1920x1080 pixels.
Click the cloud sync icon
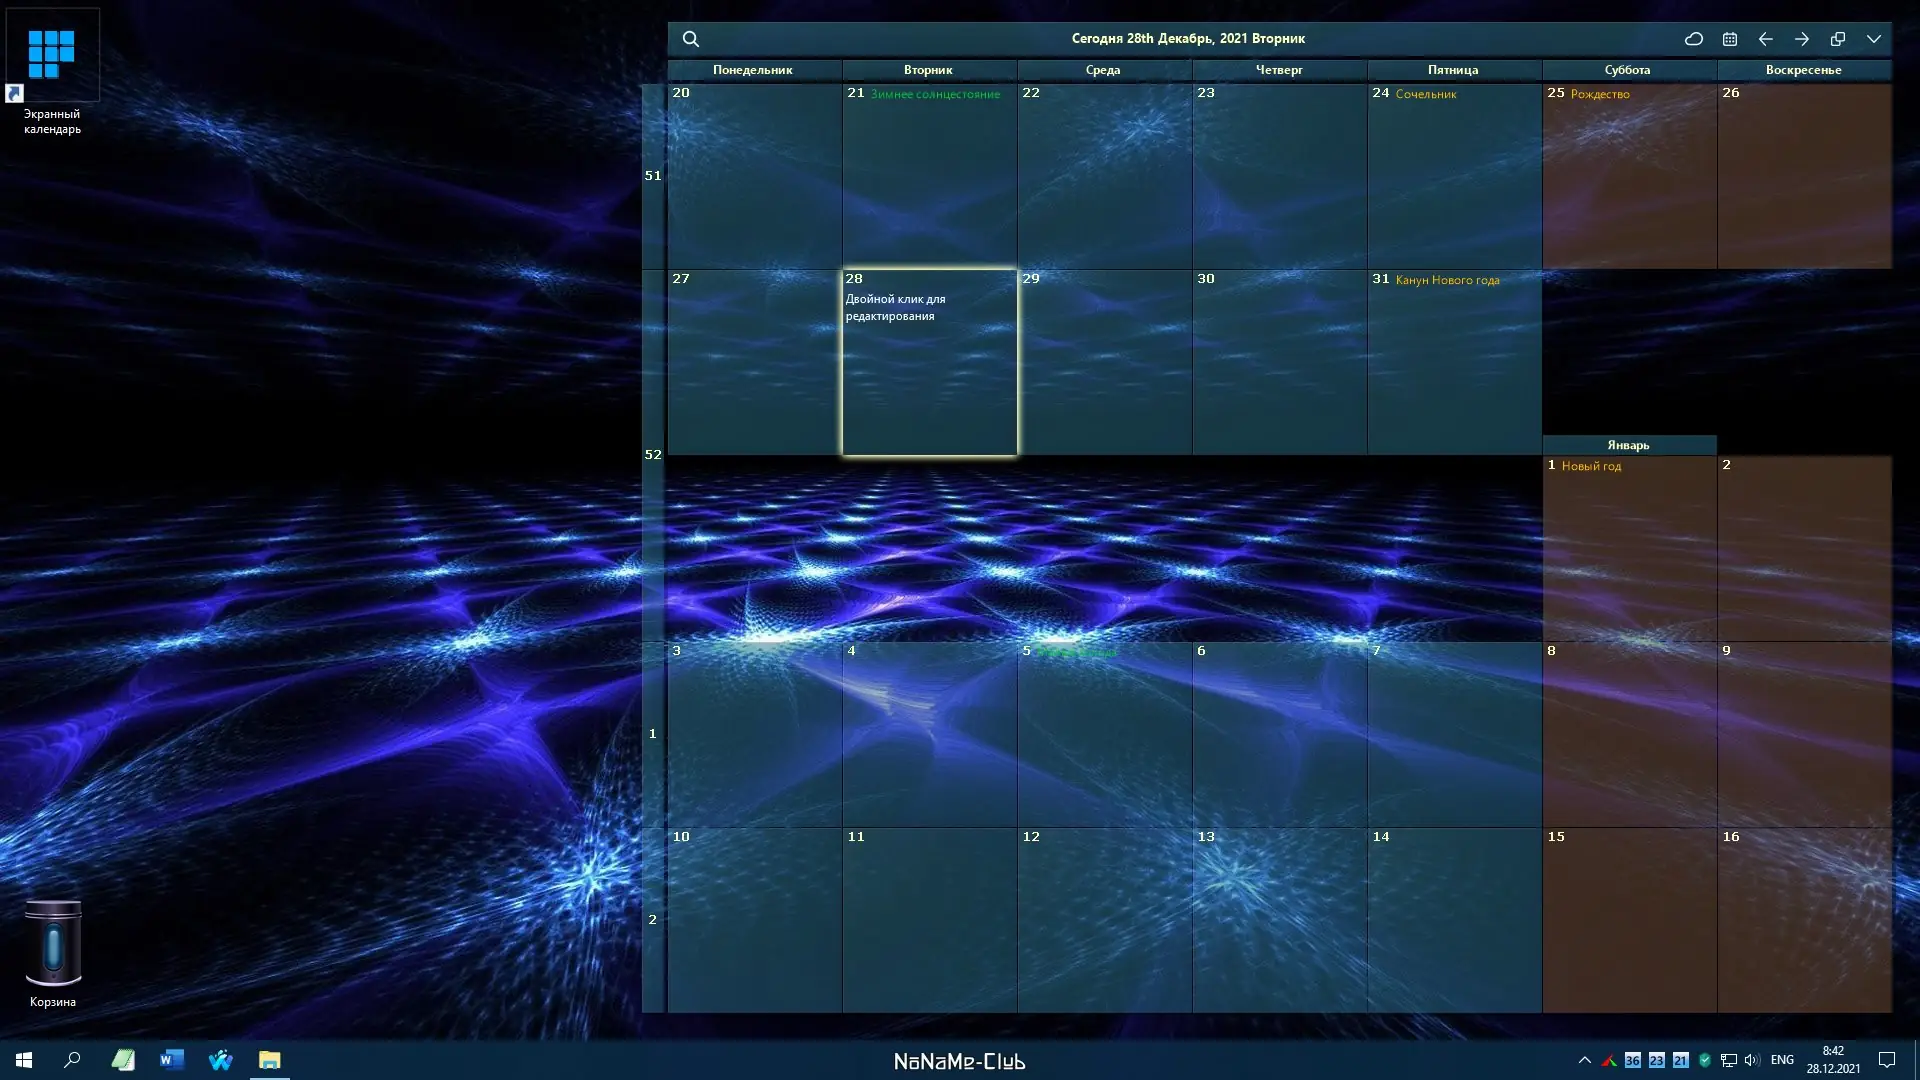click(1693, 39)
